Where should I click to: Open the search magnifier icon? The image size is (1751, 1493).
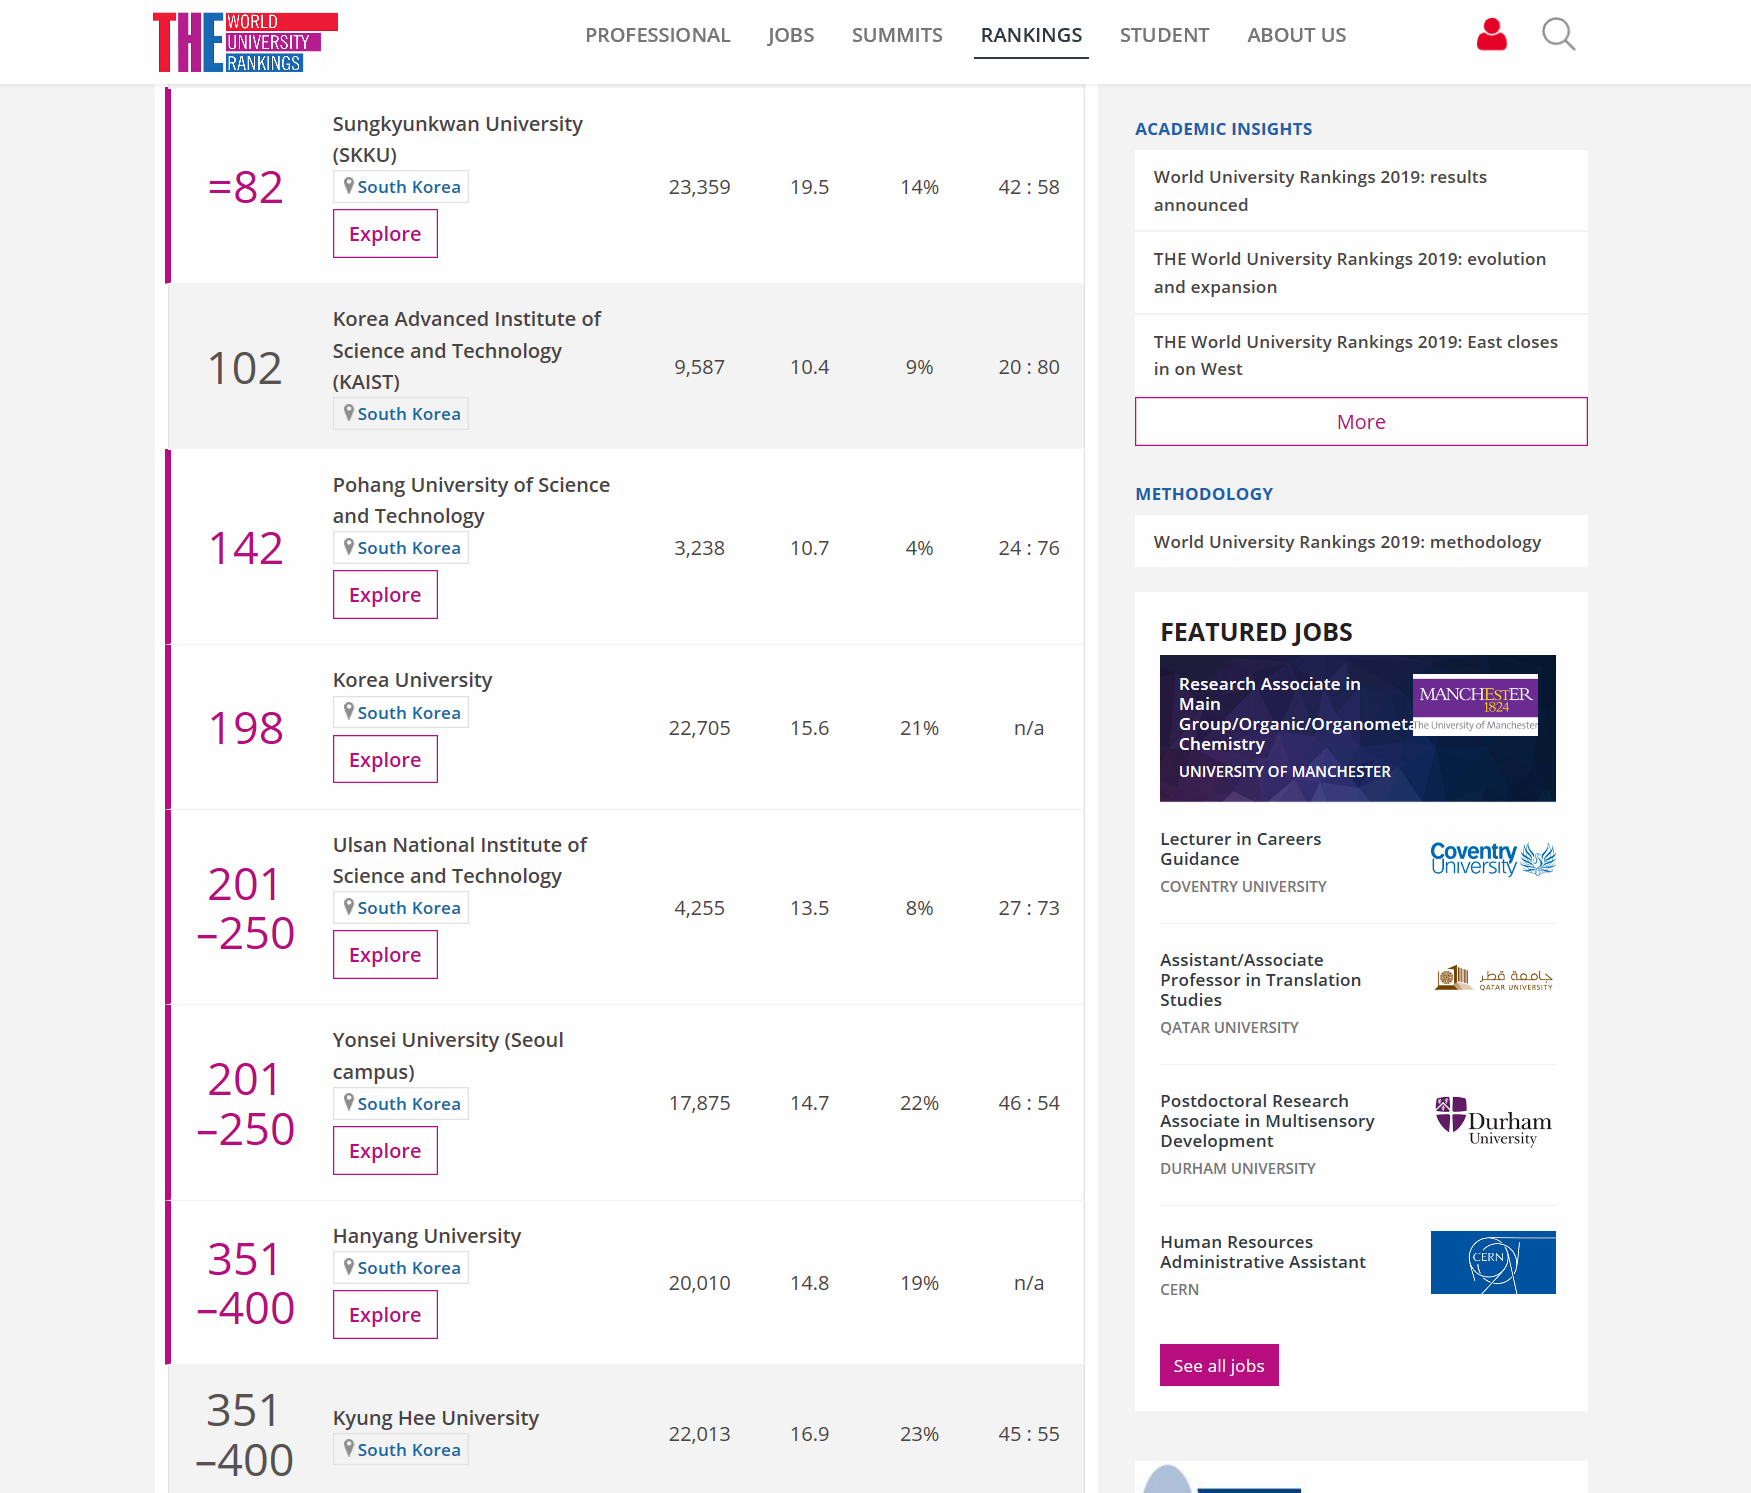pyautogui.click(x=1558, y=35)
